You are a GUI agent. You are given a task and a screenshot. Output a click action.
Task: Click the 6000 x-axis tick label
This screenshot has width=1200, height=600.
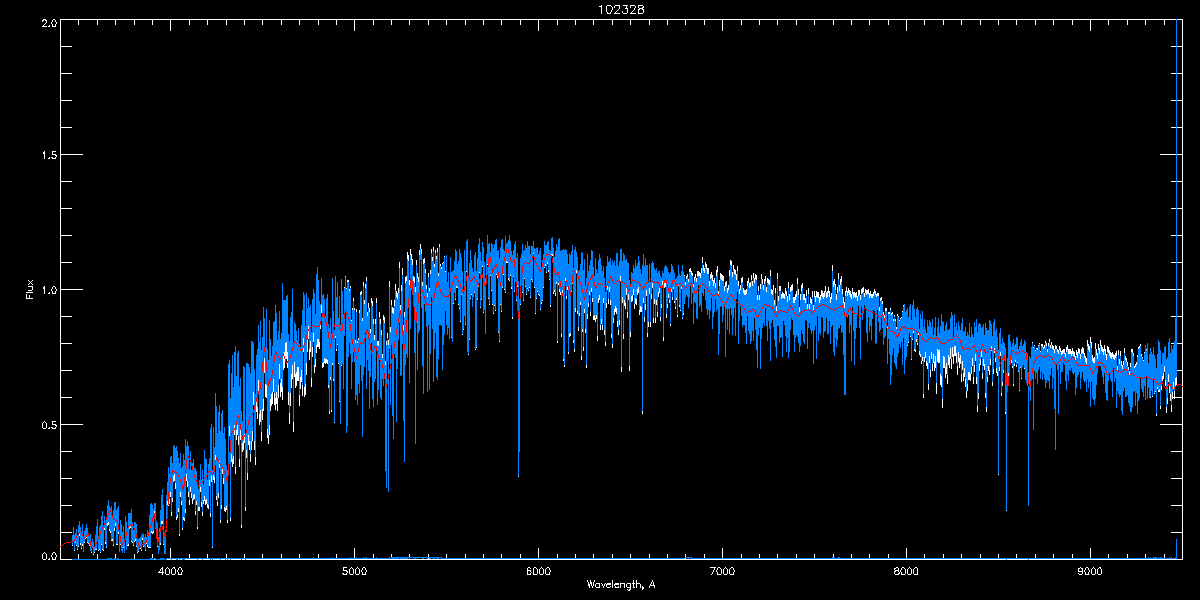(x=538, y=572)
